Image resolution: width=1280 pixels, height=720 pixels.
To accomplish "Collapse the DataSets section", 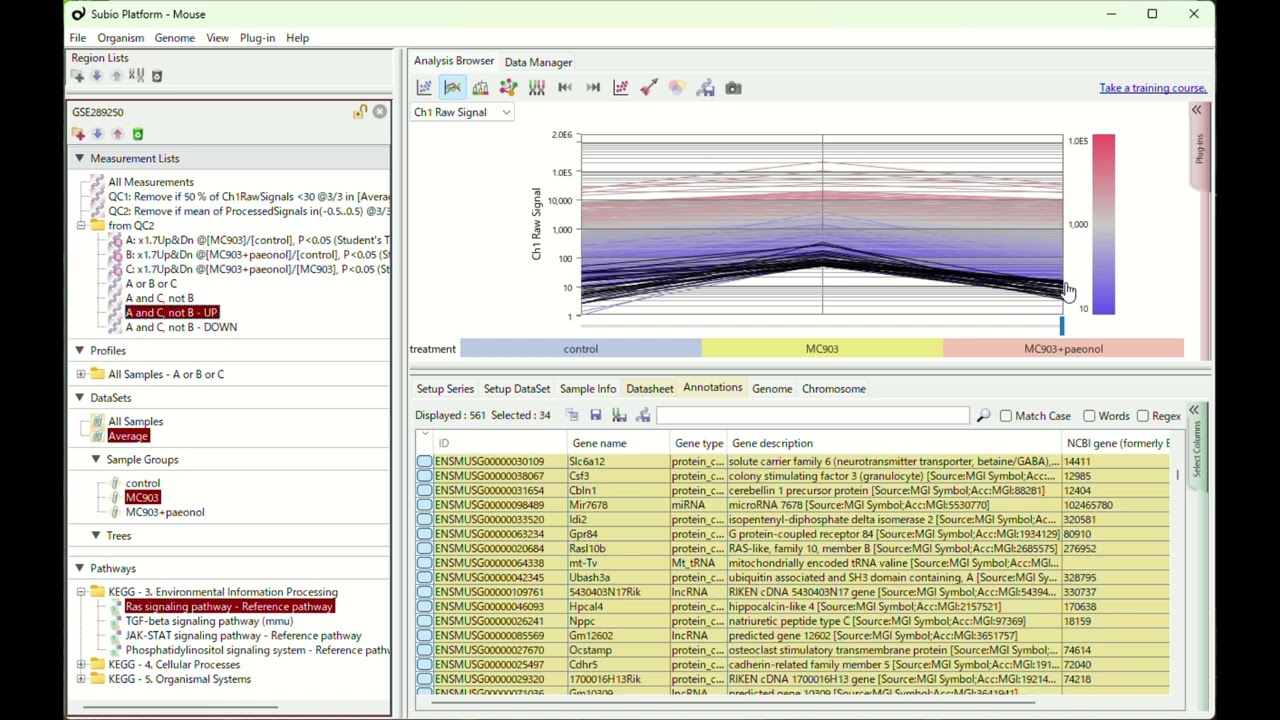I will (79, 398).
